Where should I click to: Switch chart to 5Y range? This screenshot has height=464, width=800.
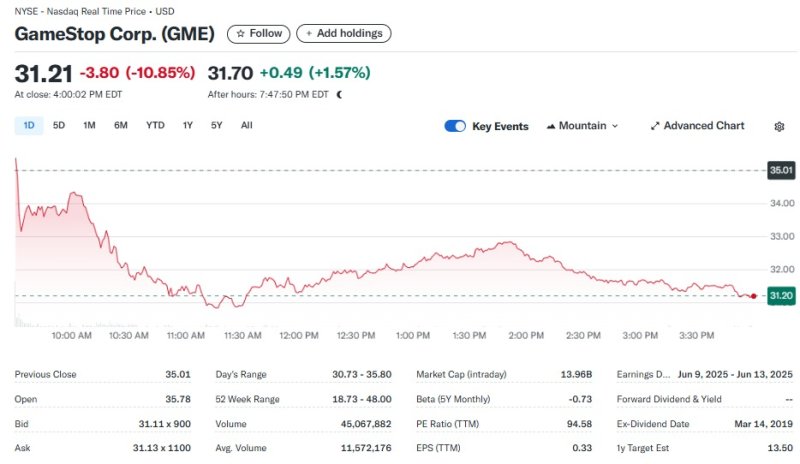(217, 126)
